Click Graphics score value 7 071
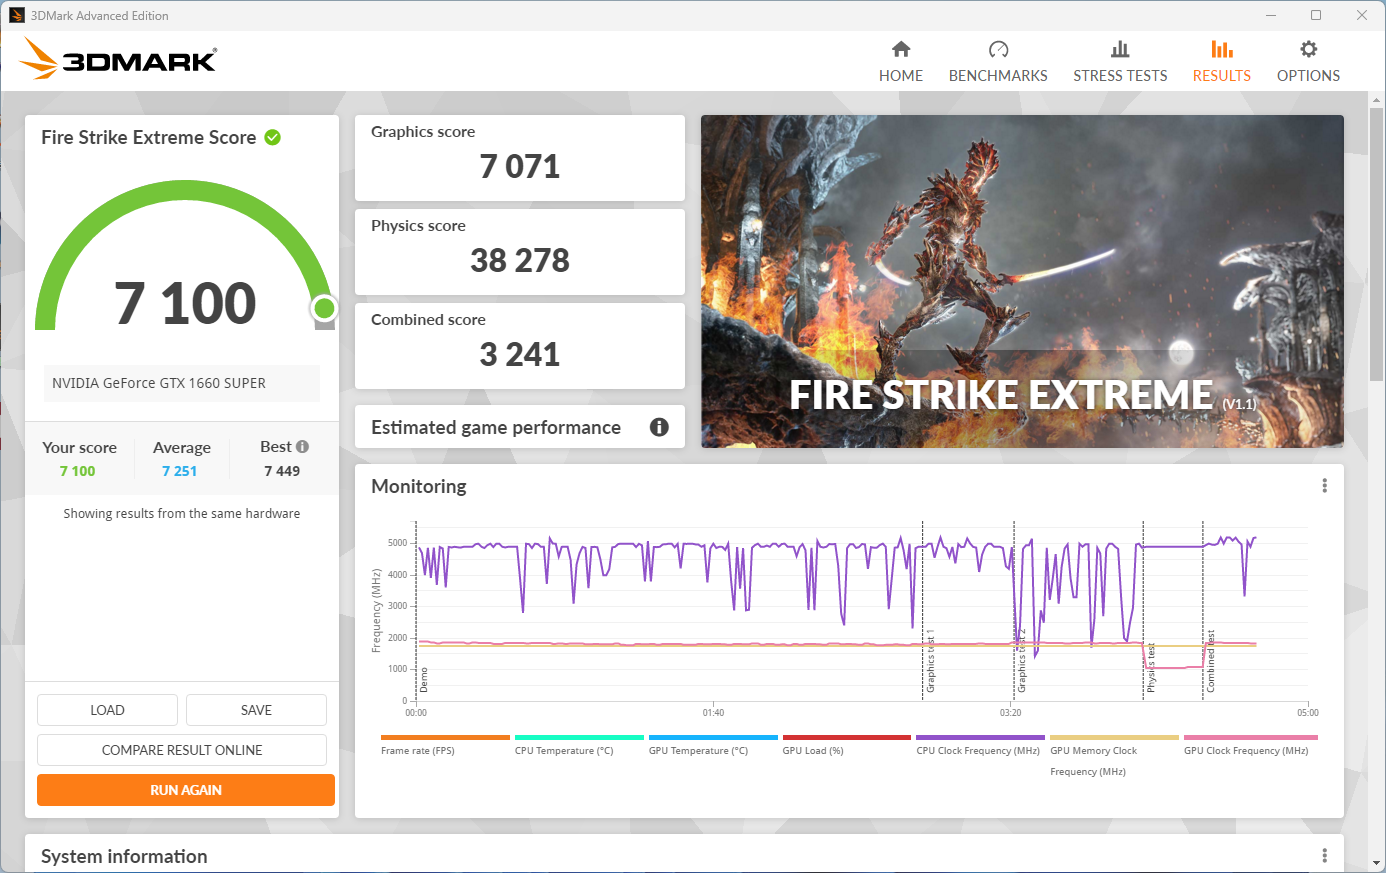 (x=520, y=166)
